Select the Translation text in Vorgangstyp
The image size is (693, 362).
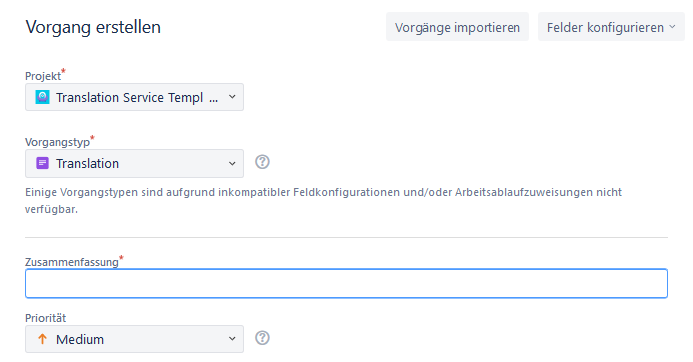88,164
